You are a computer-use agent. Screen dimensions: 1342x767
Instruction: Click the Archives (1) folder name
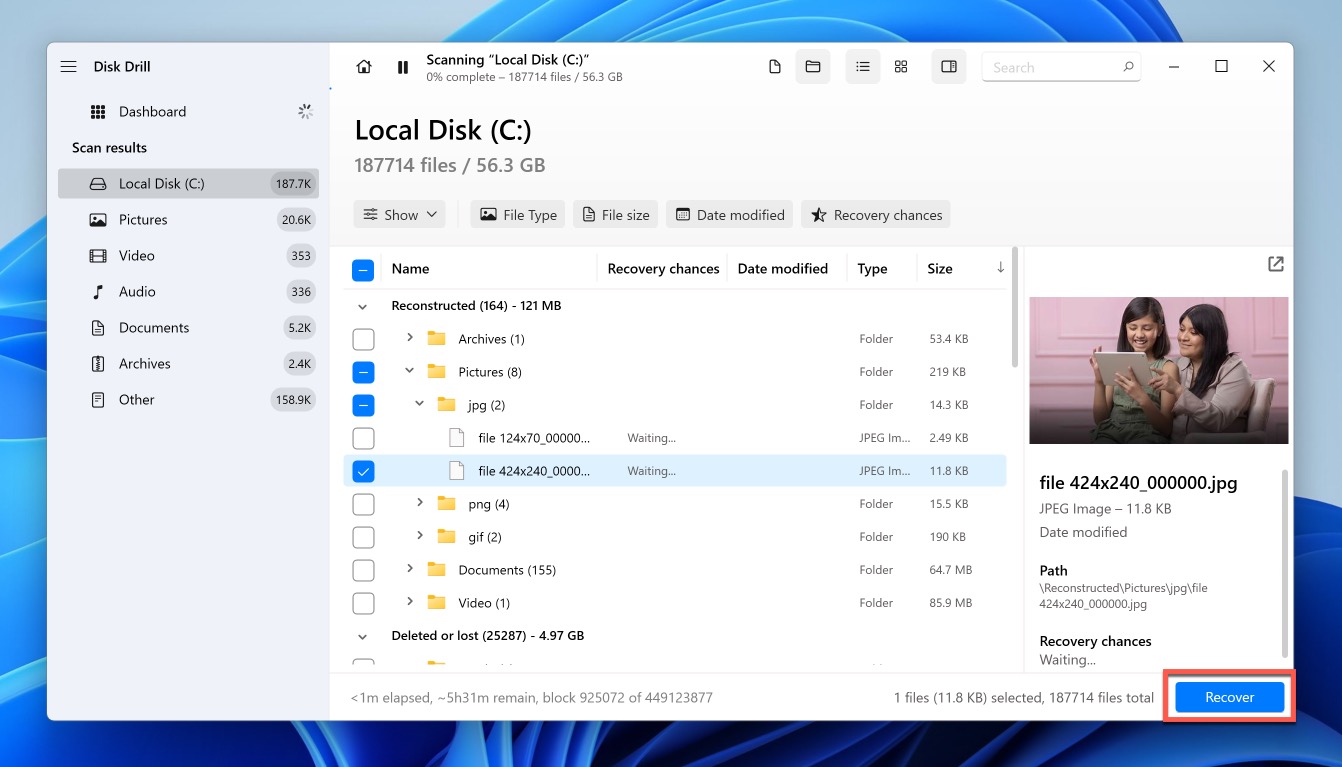(x=493, y=339)
